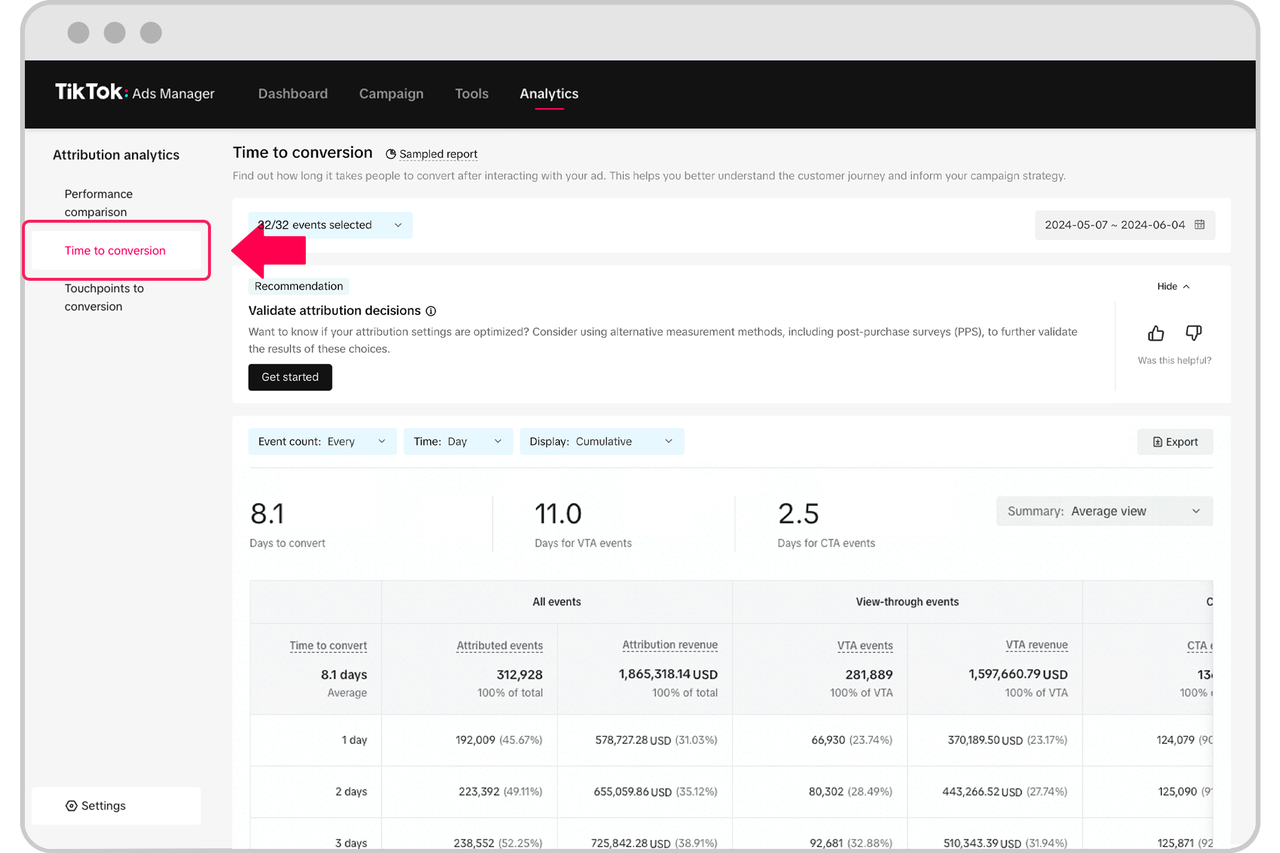Click the 578,727.28 USD revenue cell
Image resolution: width=1280 pixels, height=853 pixels.
(654, 740)
